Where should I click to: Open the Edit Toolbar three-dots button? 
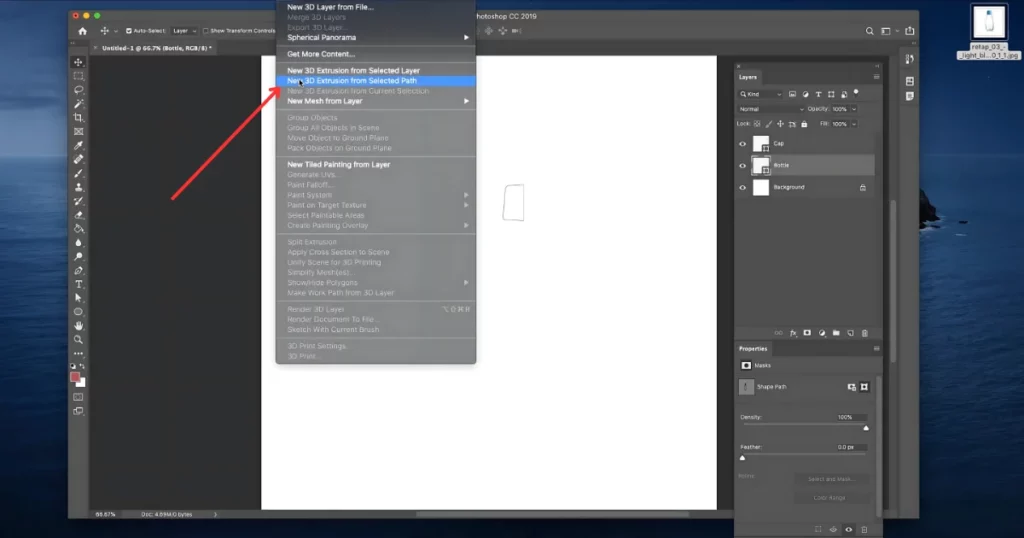(78, 353)
